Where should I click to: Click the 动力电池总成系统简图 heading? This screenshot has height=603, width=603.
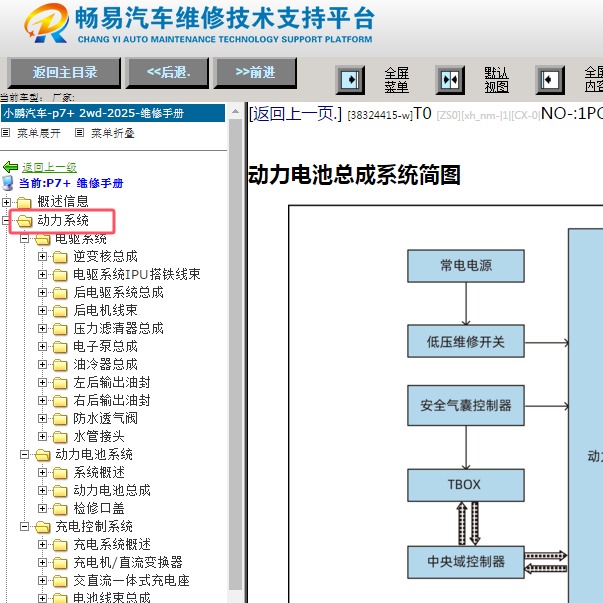[354, 175]
